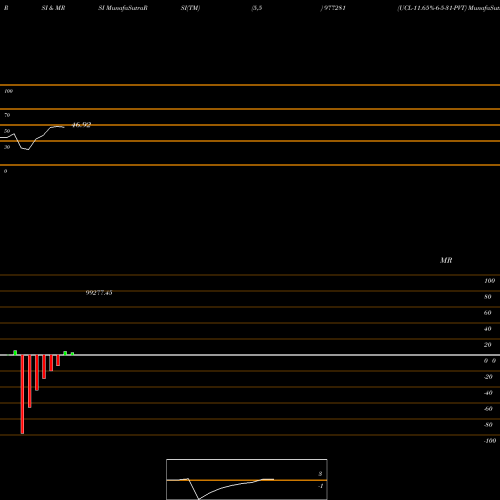Image resolution: width=500 pixels, height=500 pixels.
Task: Click the RSI 70 level orange line
Action: 250,109
